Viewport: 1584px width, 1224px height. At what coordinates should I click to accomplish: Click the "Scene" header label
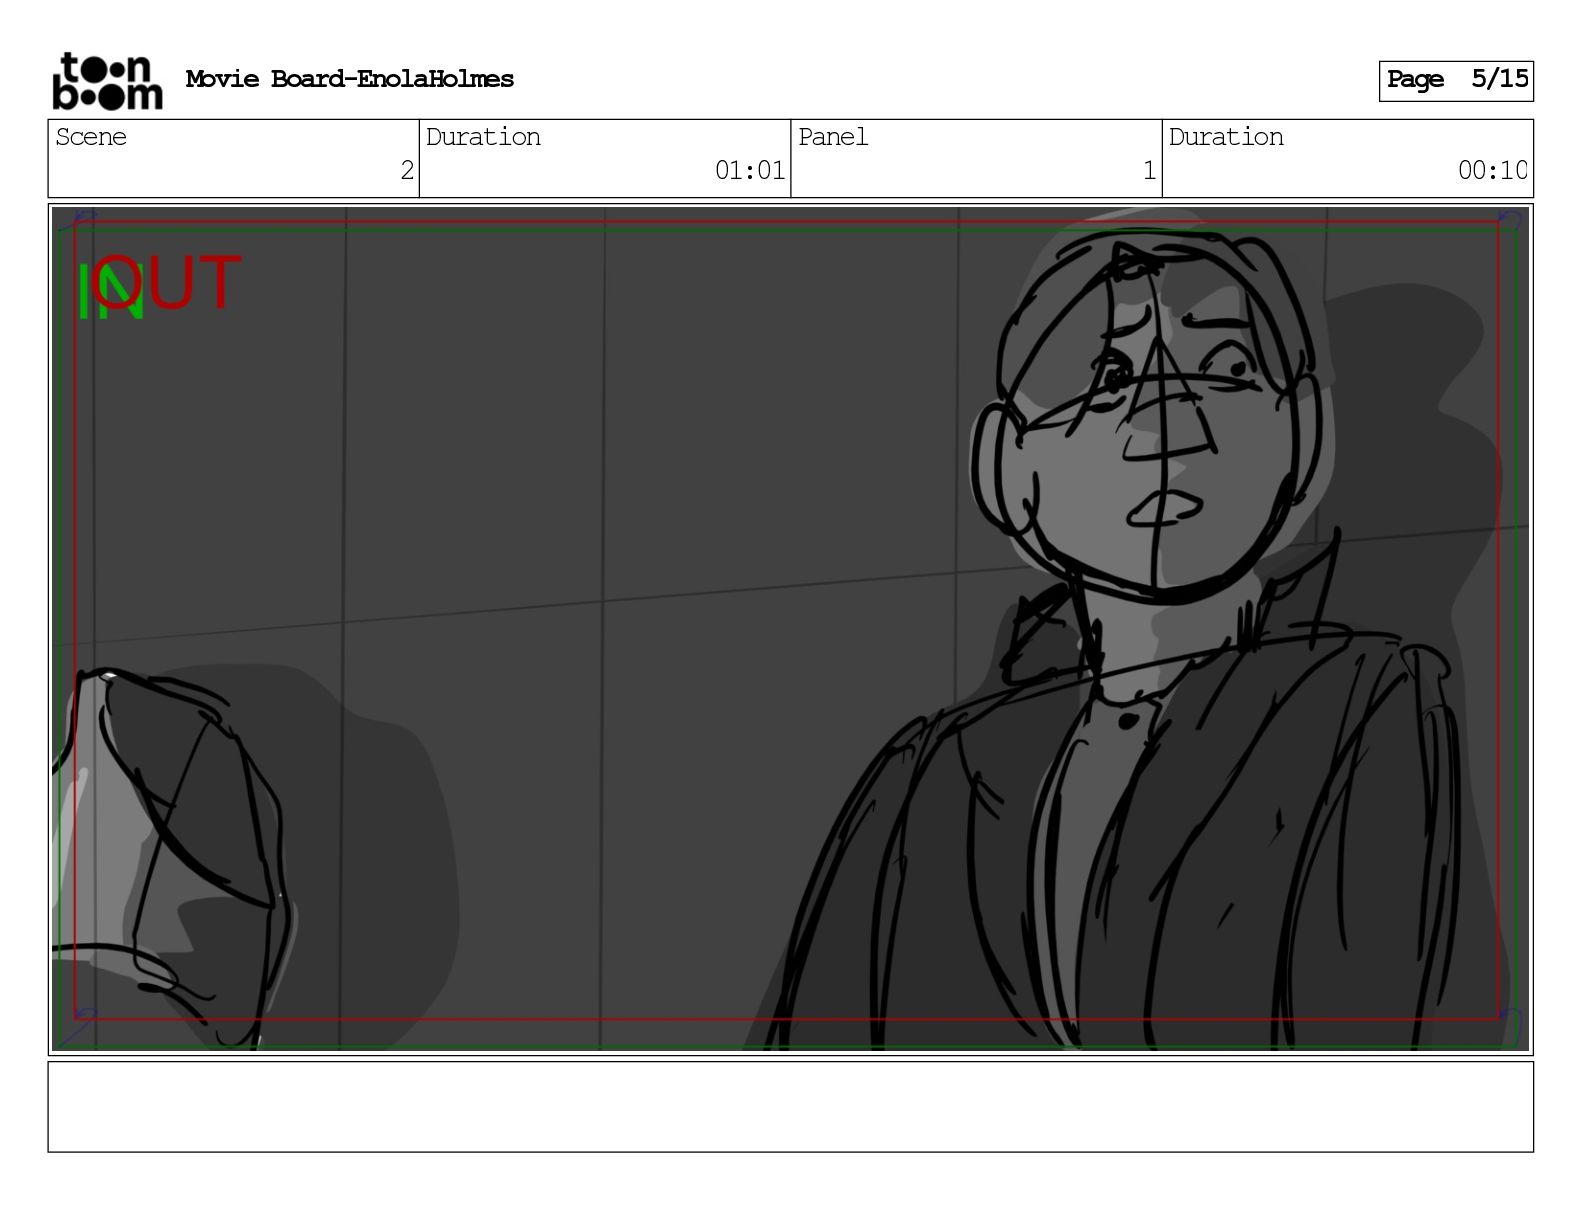(91, 137)
